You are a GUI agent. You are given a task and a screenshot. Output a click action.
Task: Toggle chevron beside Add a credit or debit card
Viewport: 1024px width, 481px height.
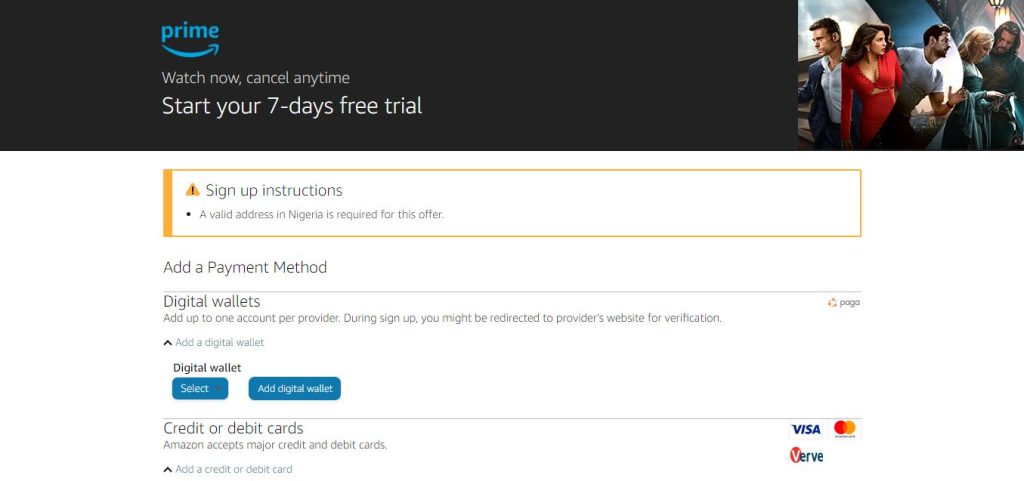(168, 470)
